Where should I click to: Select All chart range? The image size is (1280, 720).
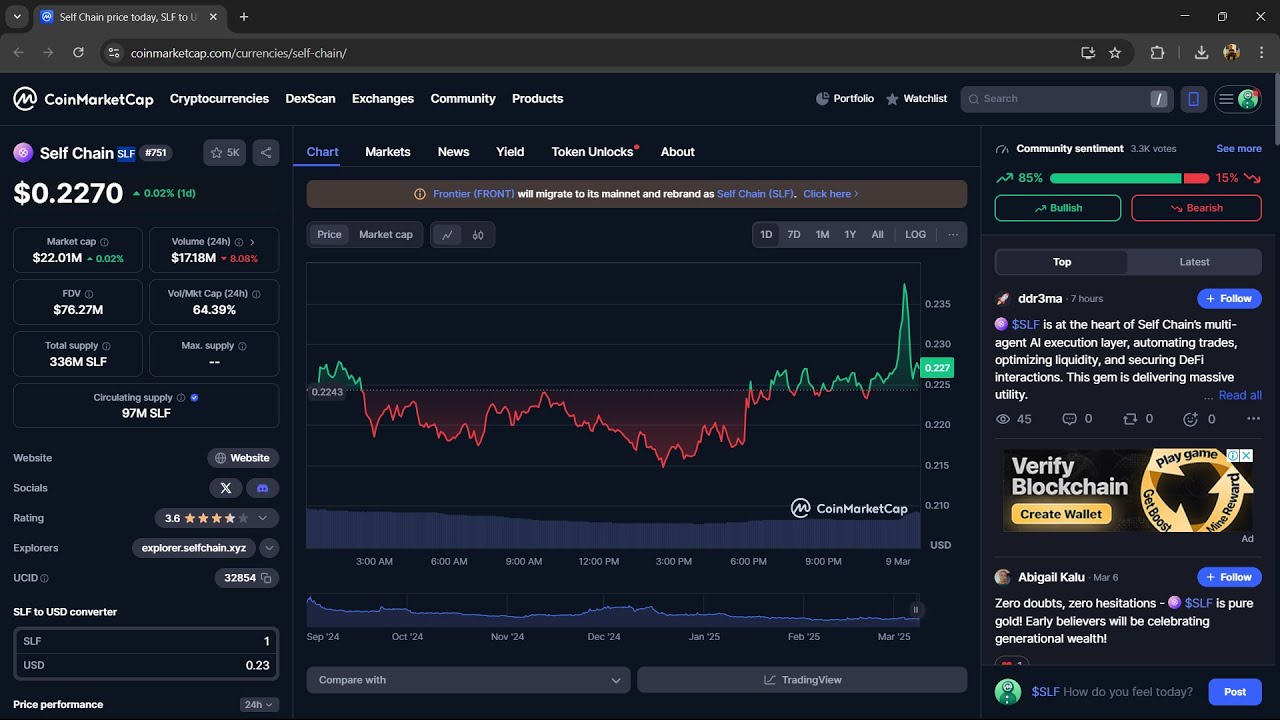(877, 235)
